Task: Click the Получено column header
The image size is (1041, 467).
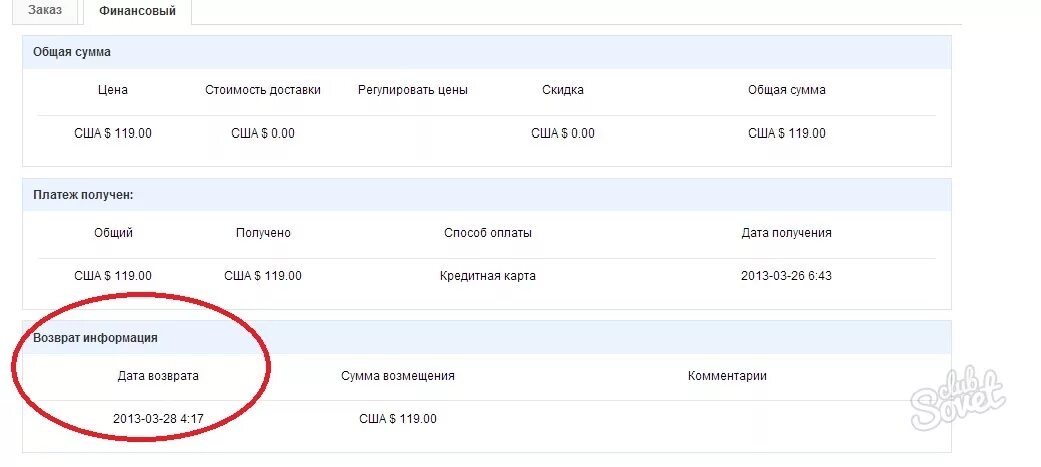Action: [x=263, y=233]
